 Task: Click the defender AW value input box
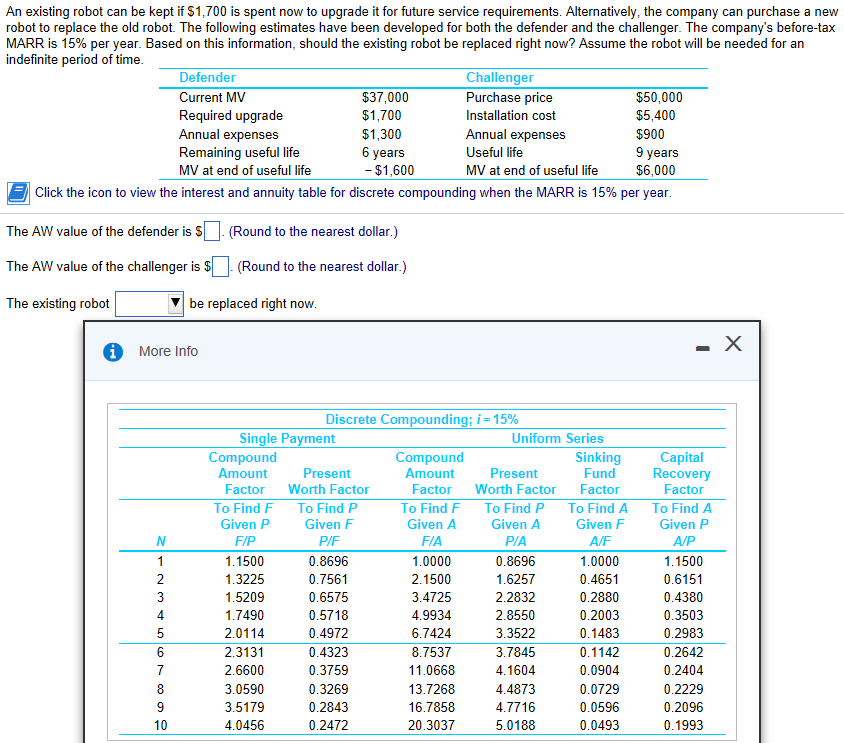[210, 231]
